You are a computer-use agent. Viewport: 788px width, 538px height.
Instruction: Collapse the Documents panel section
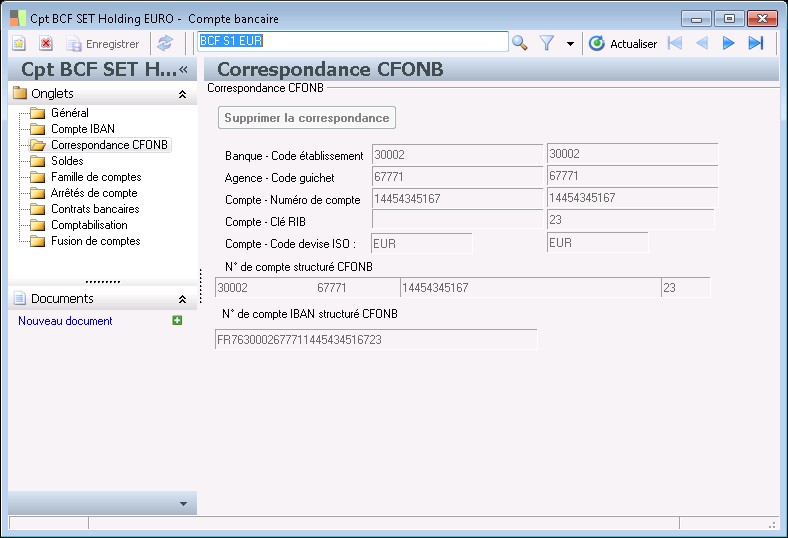tap(182, 299)
